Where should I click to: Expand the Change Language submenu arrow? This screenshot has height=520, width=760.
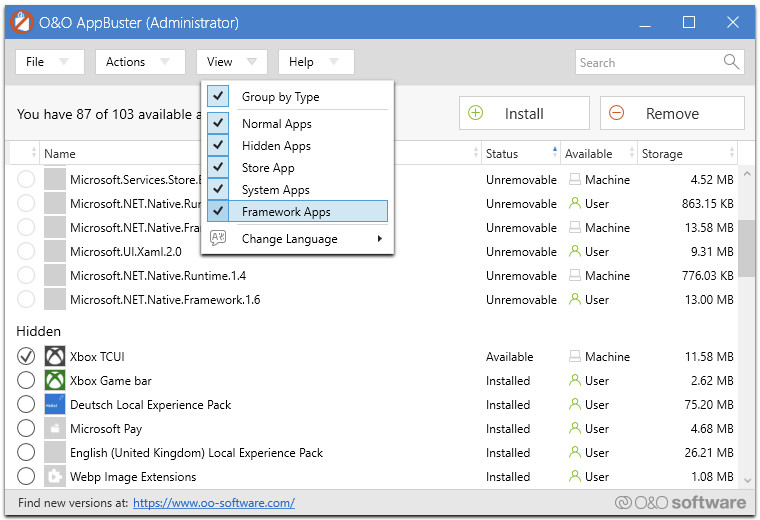[380, 238]
